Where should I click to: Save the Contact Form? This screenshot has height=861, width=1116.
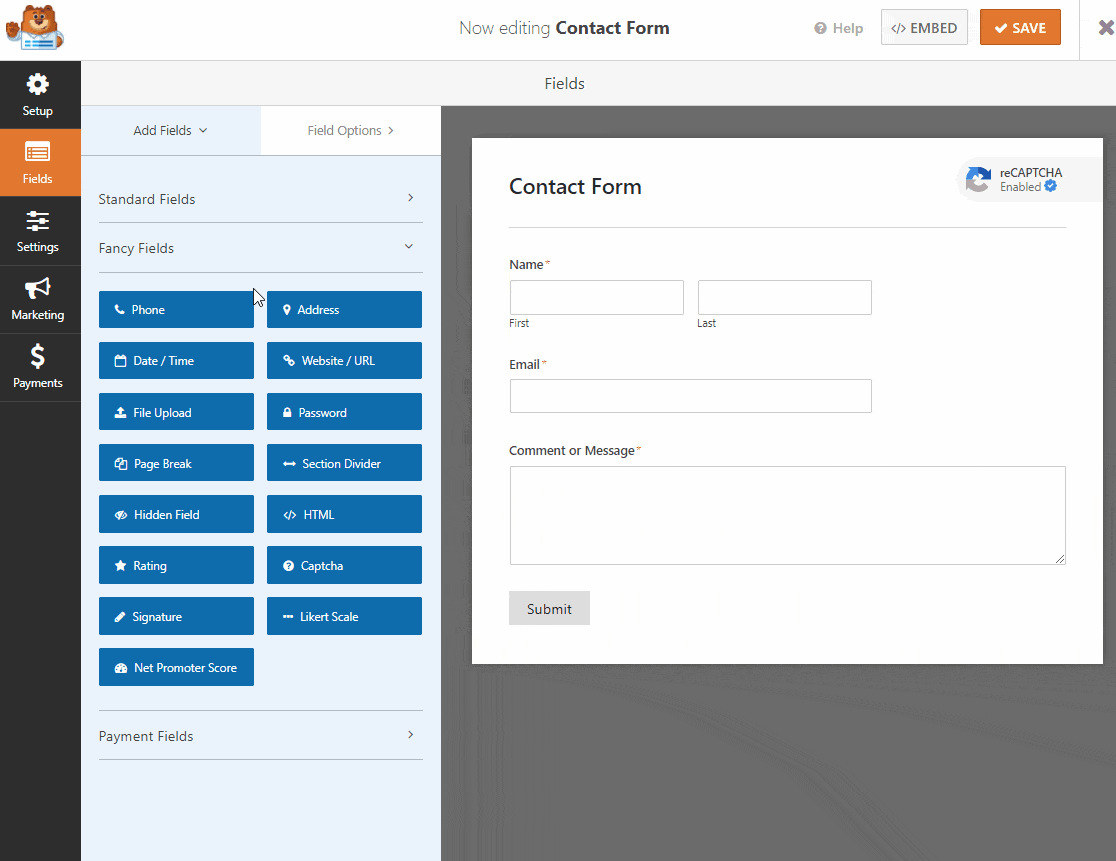(1020, 27)
